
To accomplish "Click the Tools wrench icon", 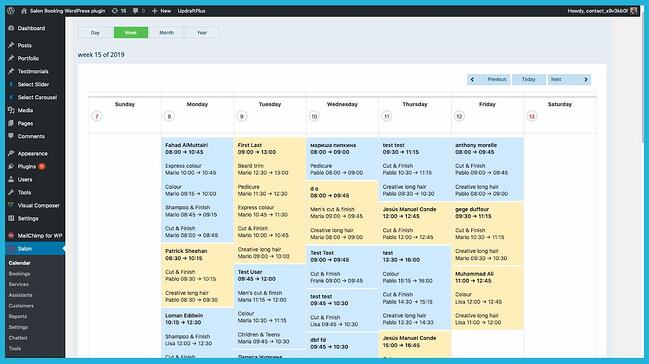I will coord(11,192).
